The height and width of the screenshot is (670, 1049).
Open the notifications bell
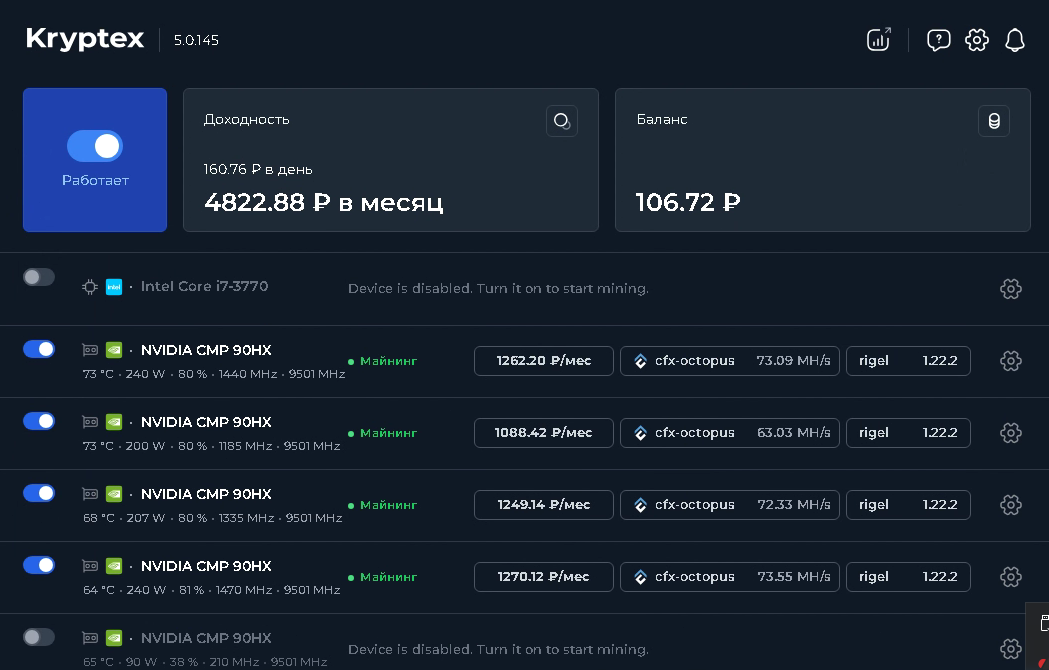(x=1015, y=40)
